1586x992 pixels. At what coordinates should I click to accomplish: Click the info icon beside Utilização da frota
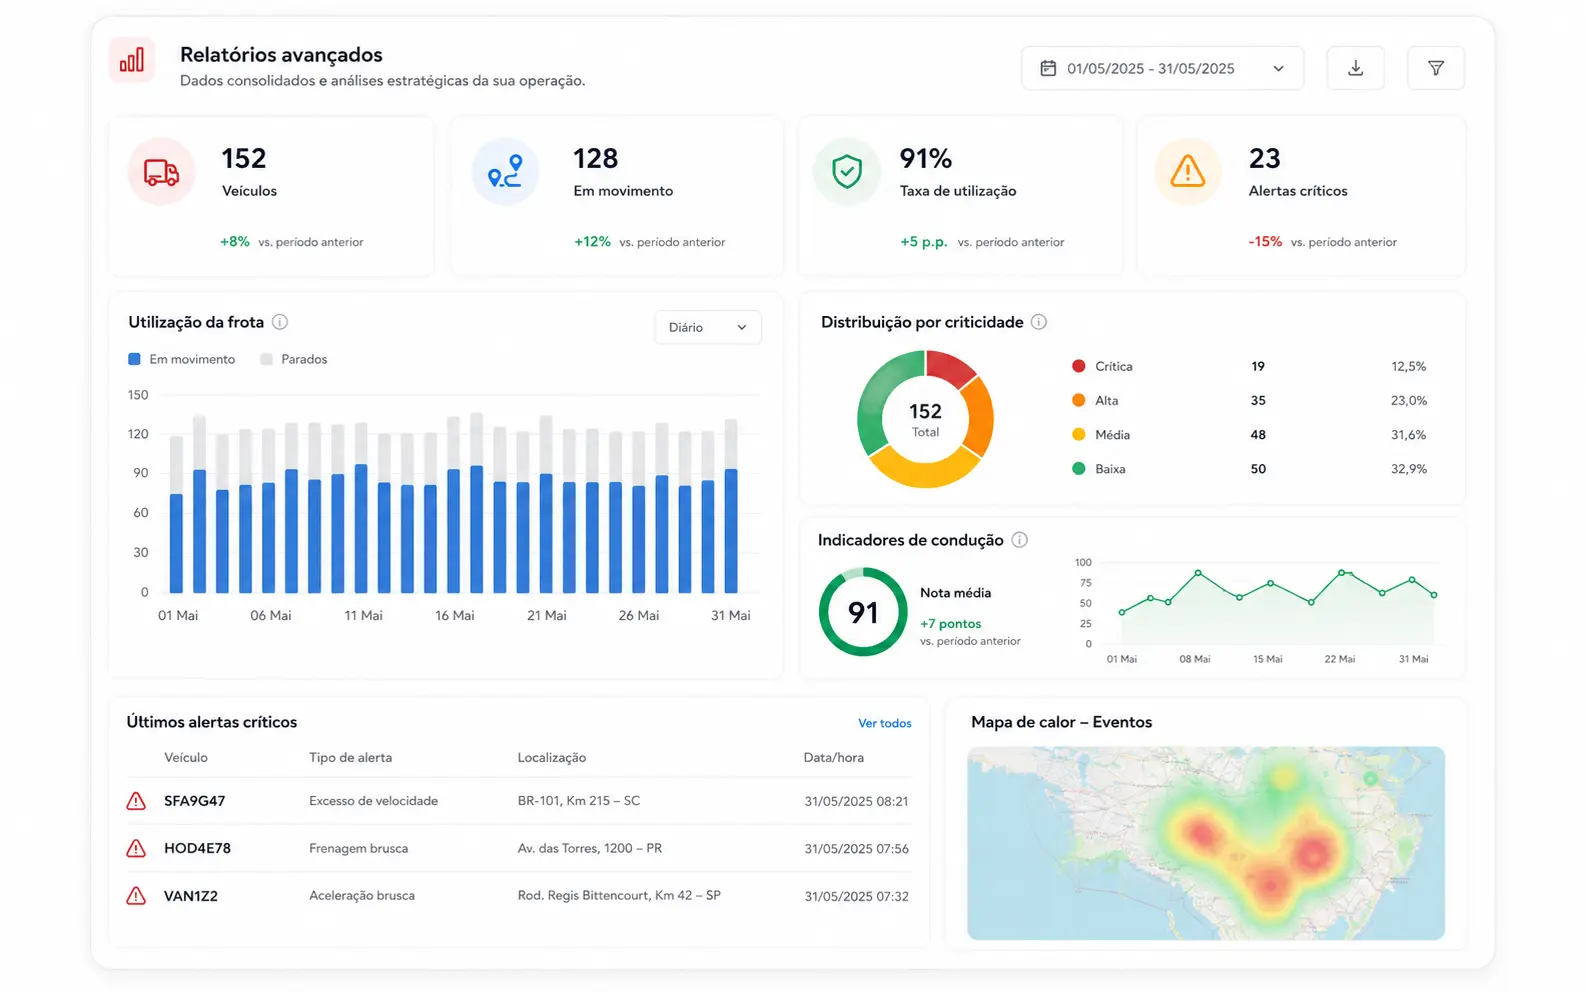(280, 322)
